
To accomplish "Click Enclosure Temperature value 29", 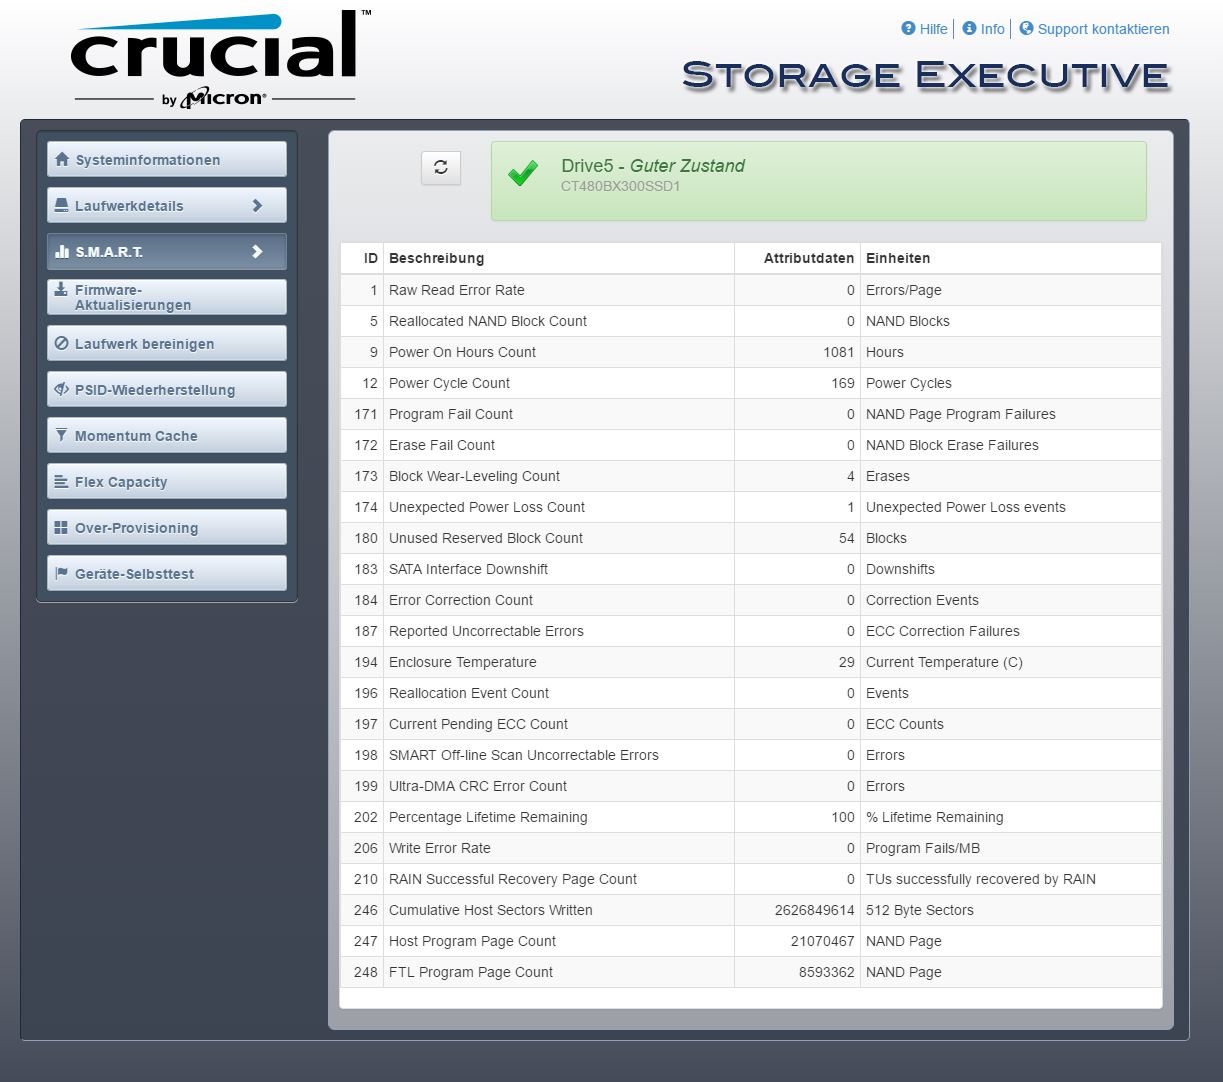I will [847, 662].
